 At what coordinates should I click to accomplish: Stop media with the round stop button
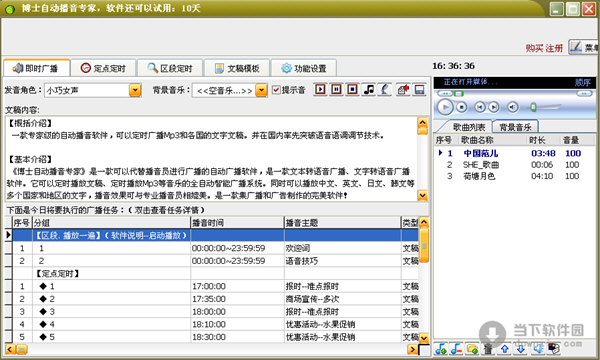coord(462,107)
